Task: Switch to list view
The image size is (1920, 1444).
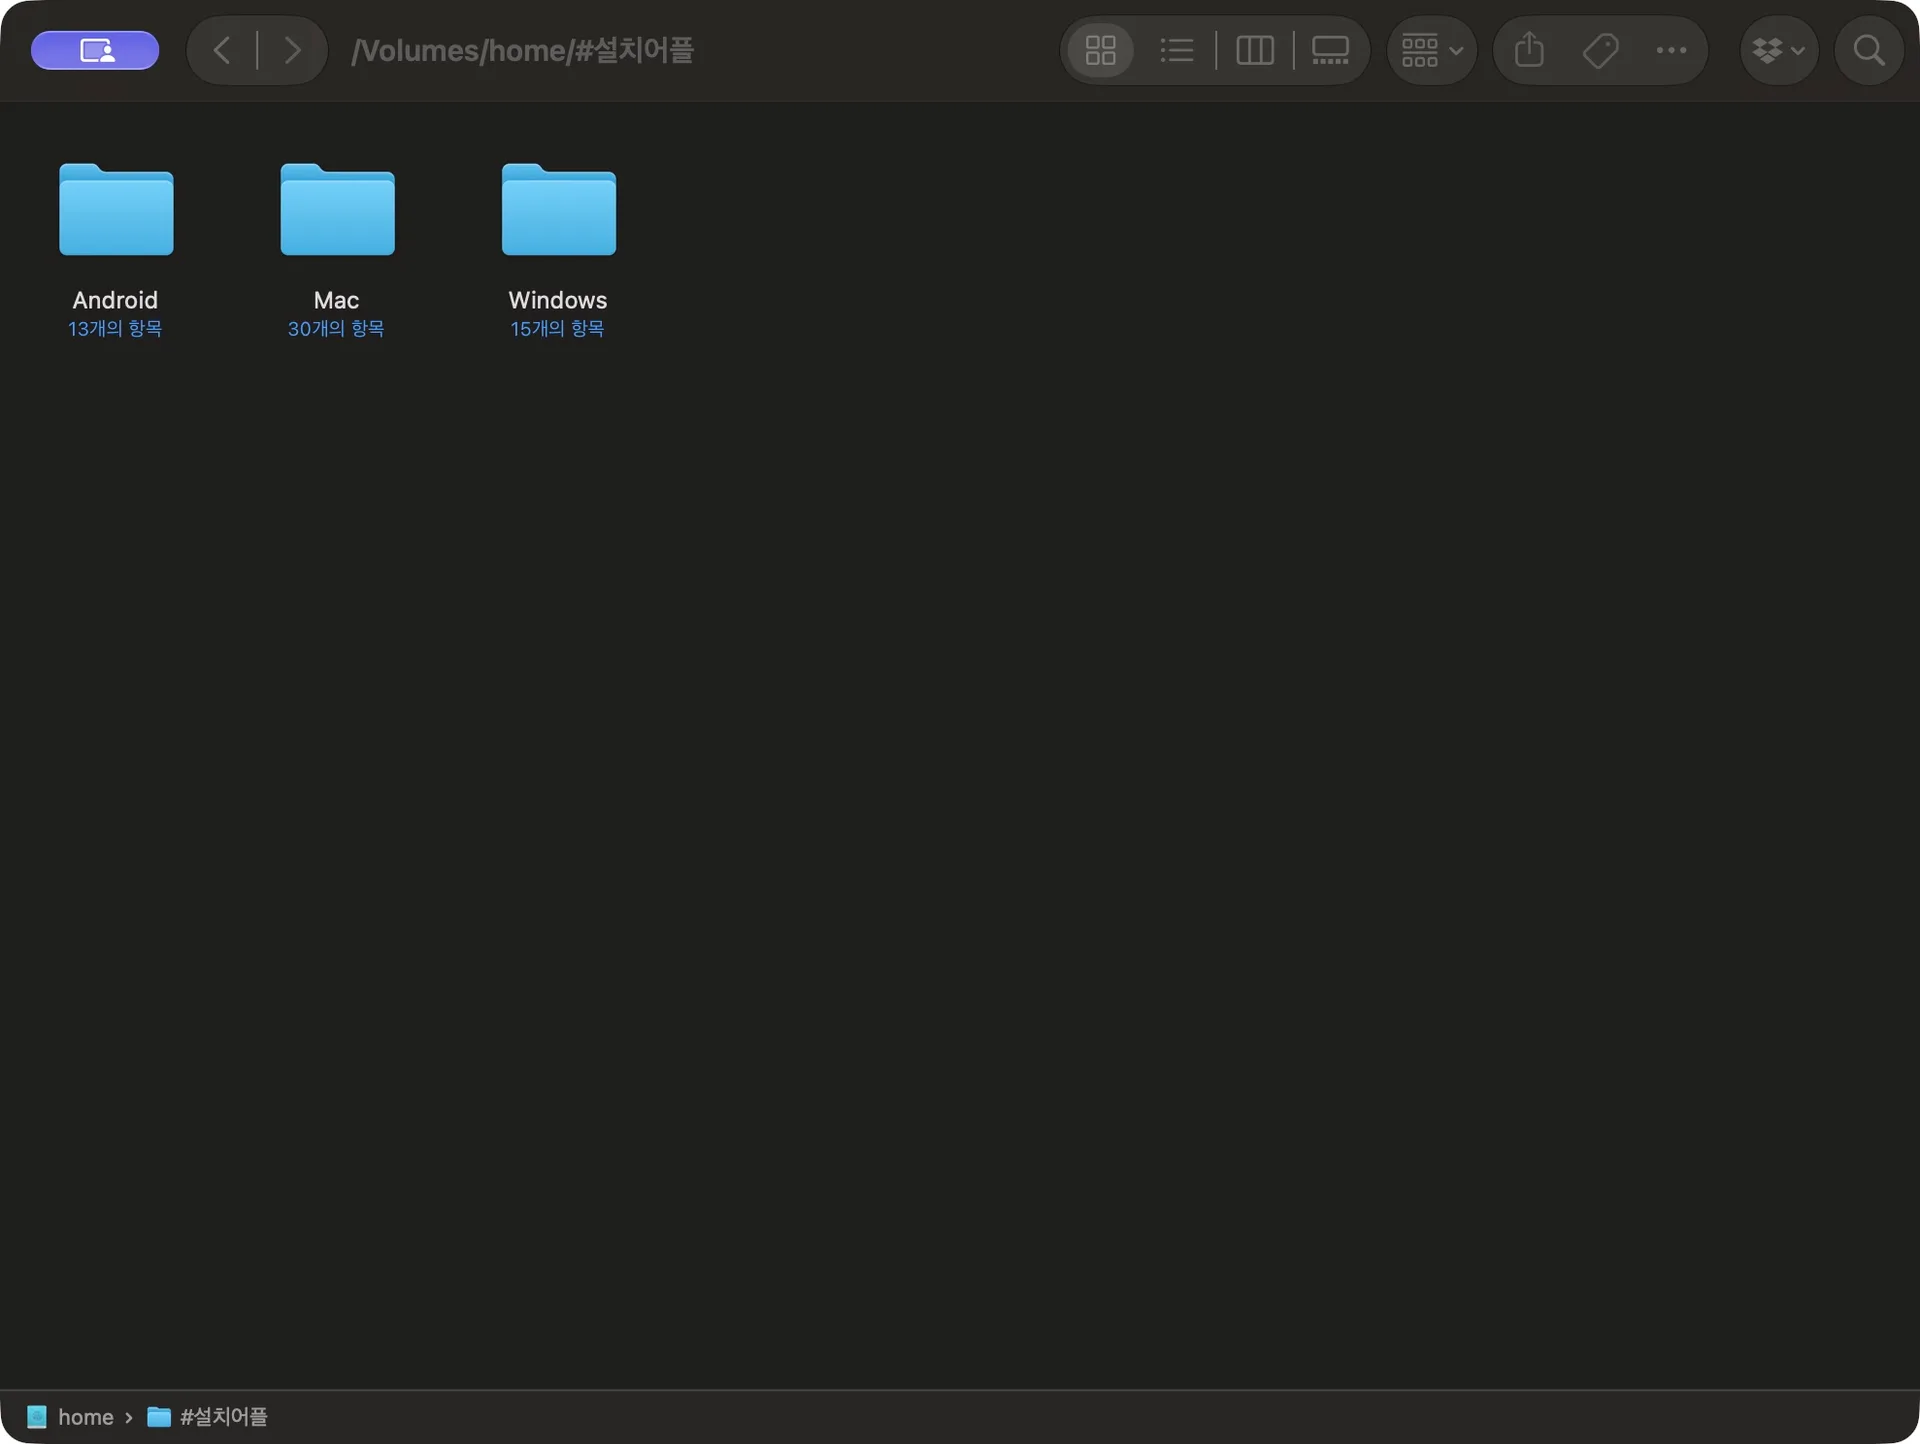Action: coord(1177,50)
